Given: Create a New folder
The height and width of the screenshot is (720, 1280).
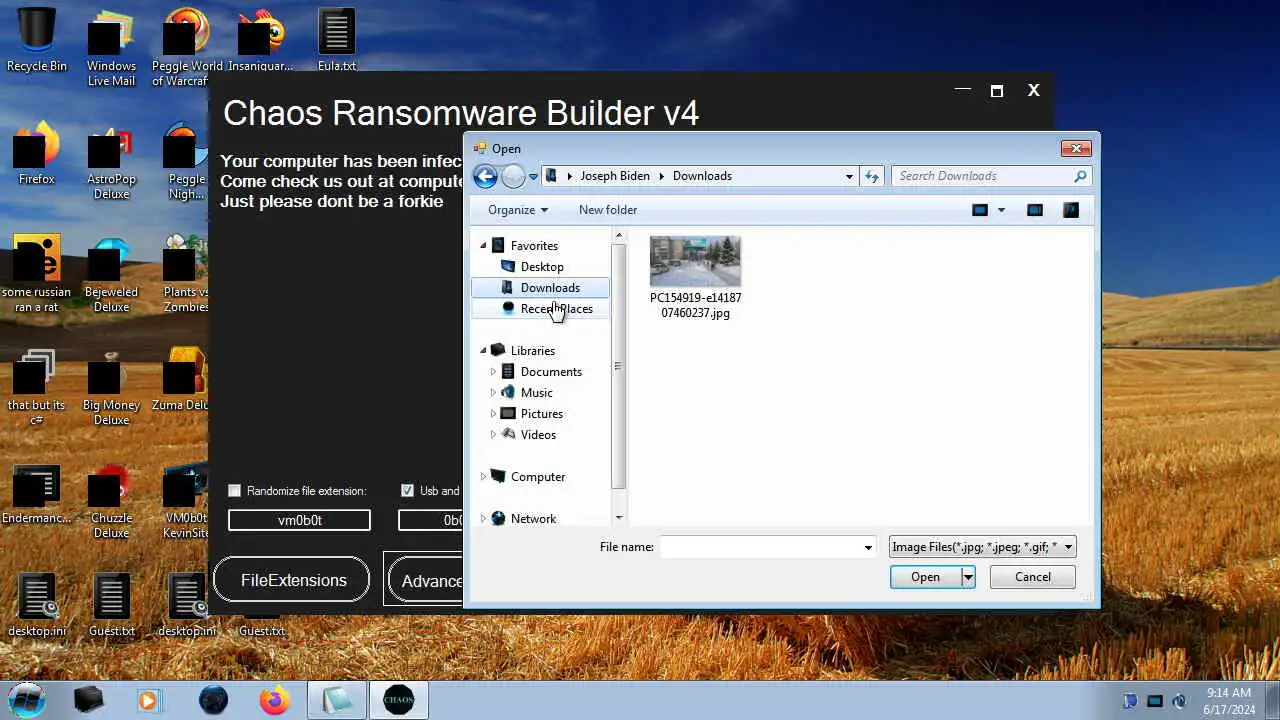Looking at the screenshot, I should point(608,210).
